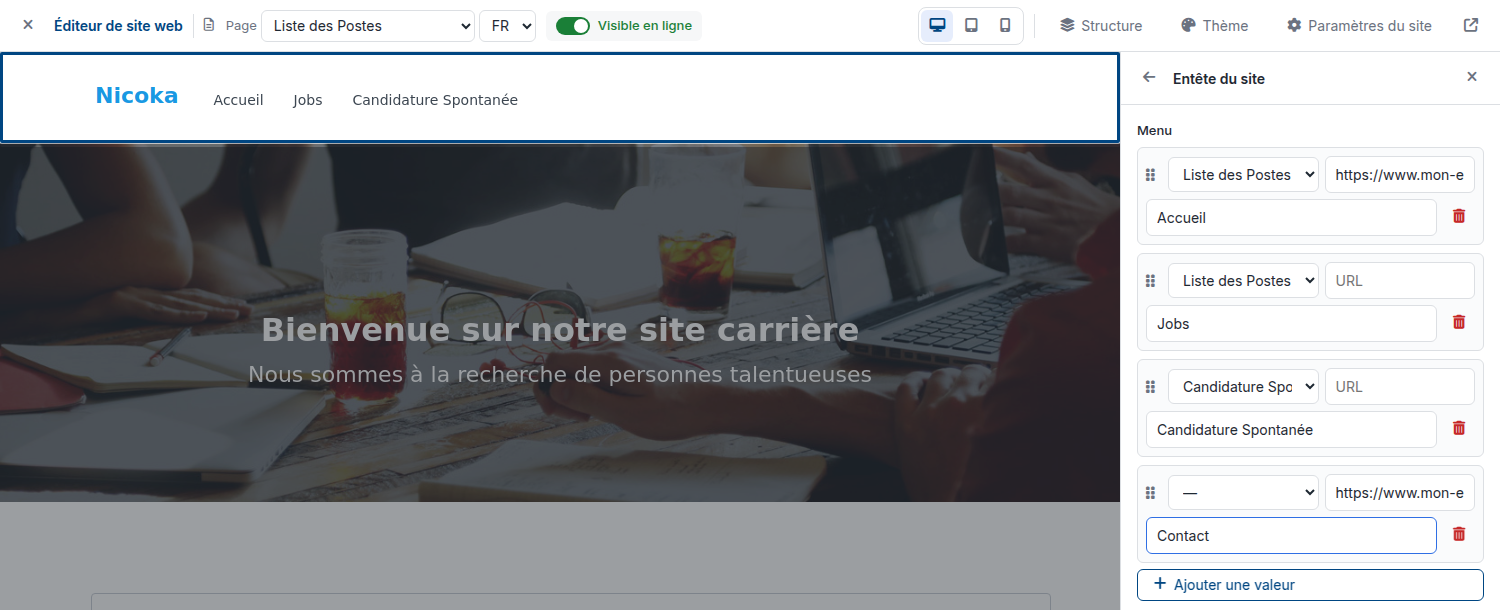Screen dimensions: 1500x610
Task: Edit the Jobs label text field
Action: point(1291,323)
